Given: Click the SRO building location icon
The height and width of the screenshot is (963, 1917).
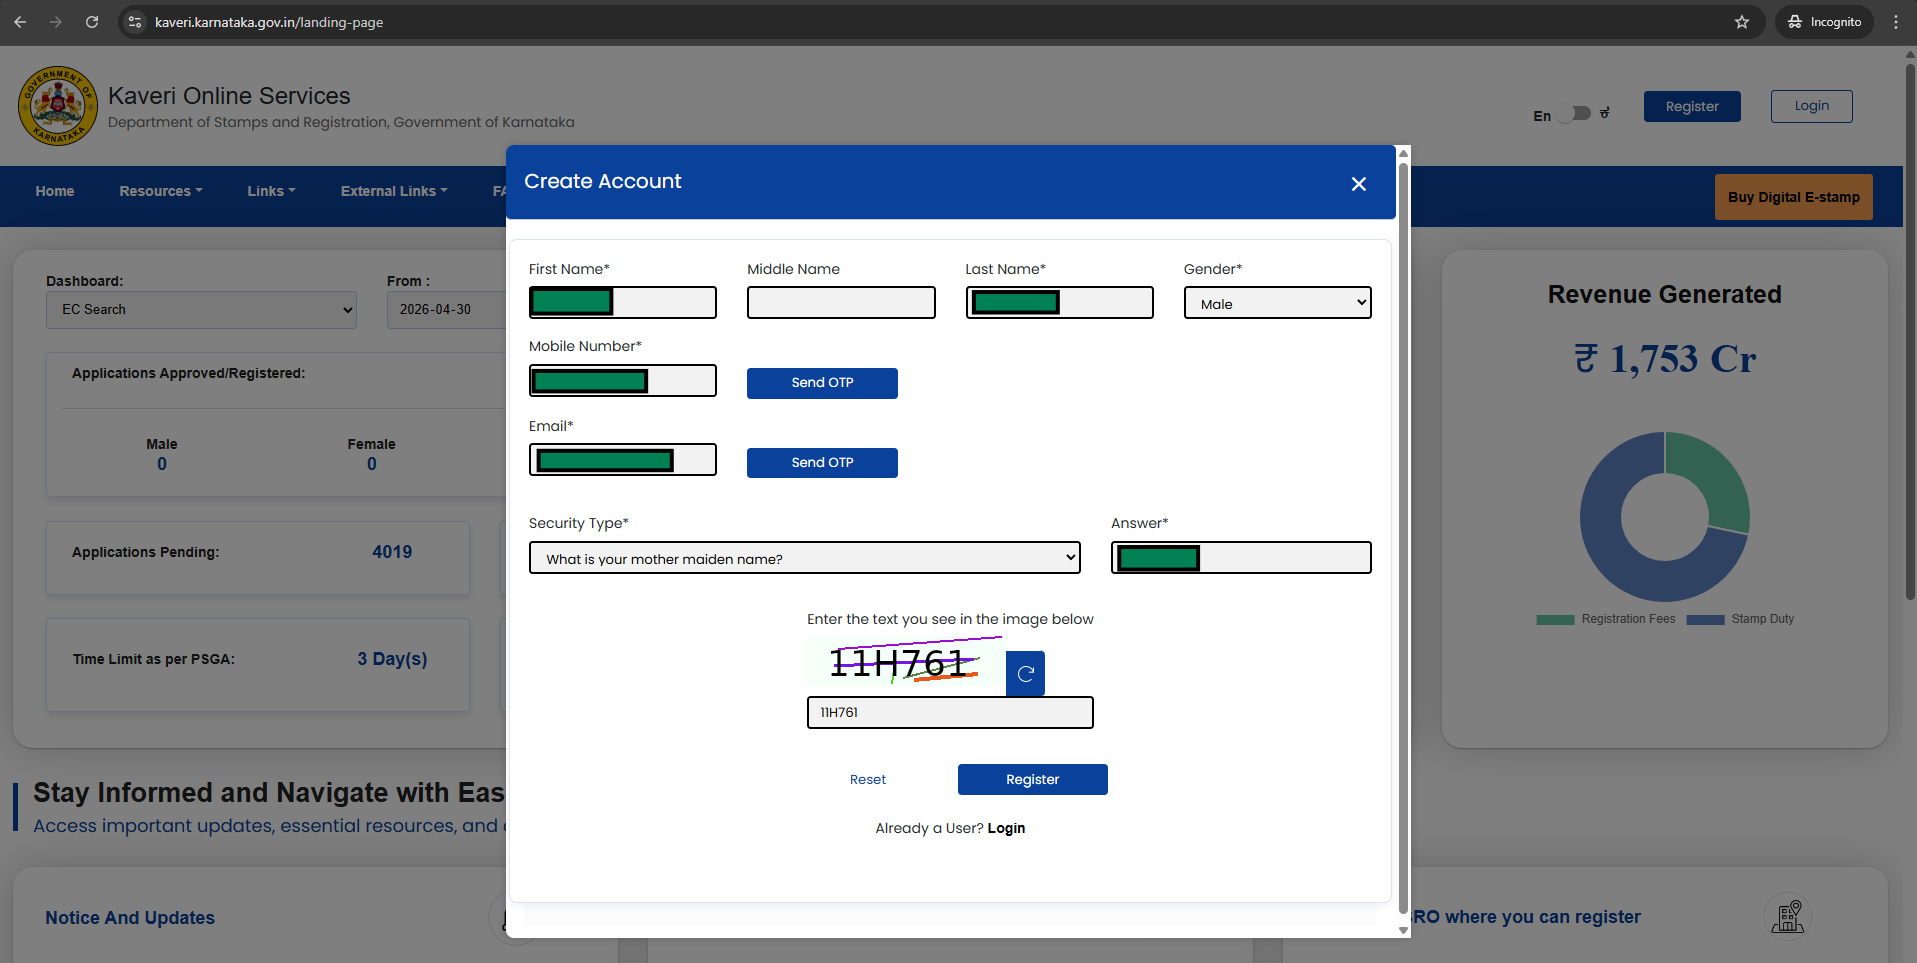Looking at the screenshot, I should click(x=1788, y=916).
